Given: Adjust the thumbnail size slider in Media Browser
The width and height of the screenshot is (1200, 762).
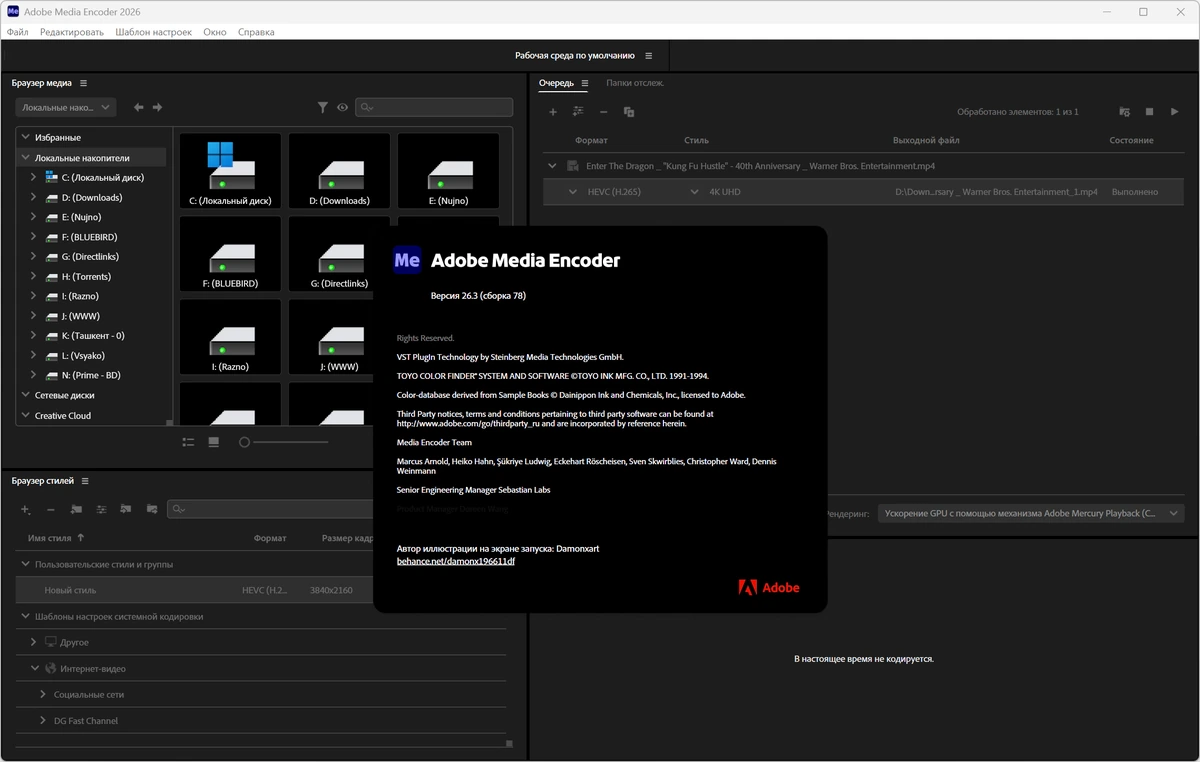Looking at the screenshot, I should (x=284, y=441).
